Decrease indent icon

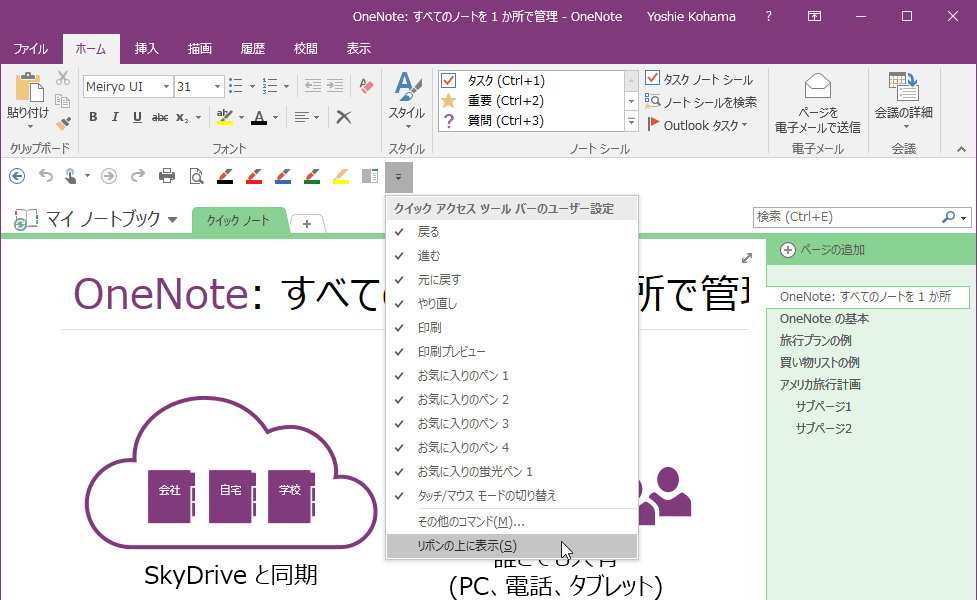click(313, 86)
